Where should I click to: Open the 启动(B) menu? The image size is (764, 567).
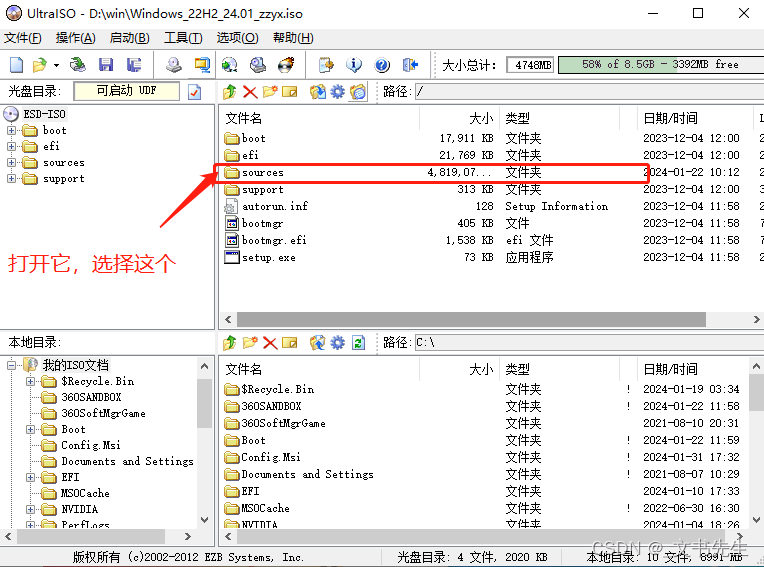[x=129, y=38]
